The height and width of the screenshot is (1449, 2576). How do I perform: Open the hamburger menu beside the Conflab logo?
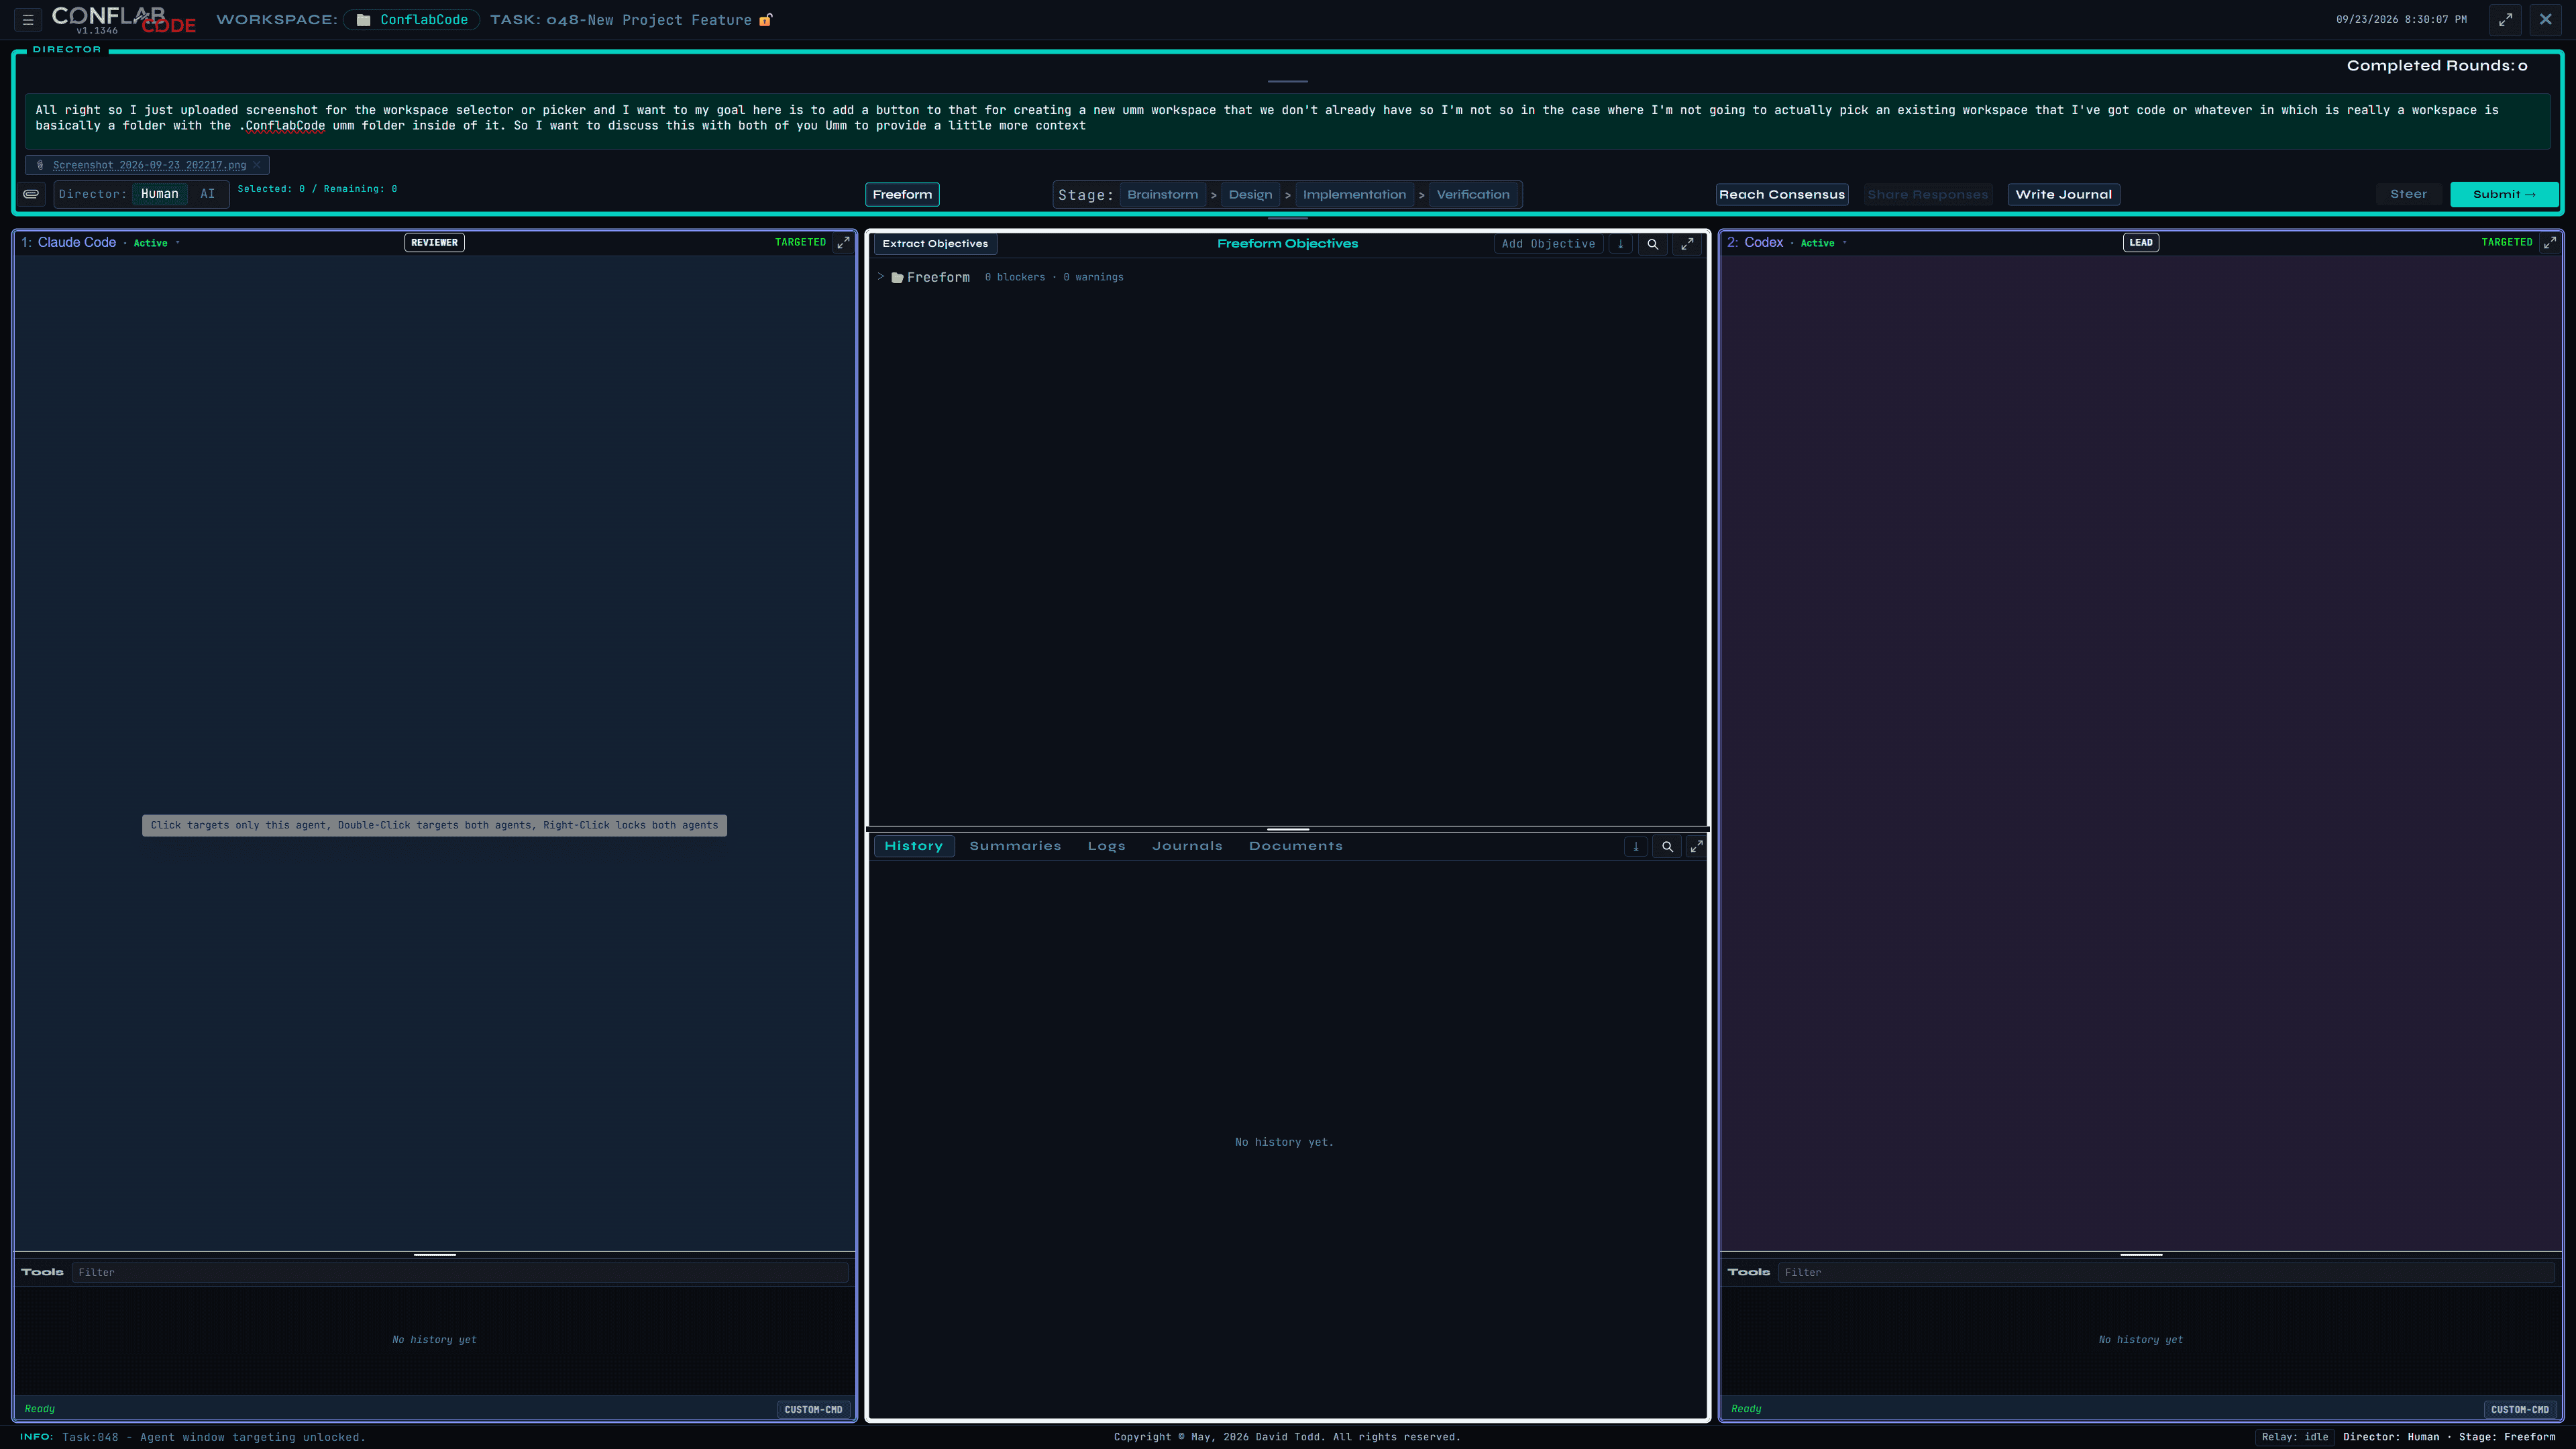click(x=28, y=19)
